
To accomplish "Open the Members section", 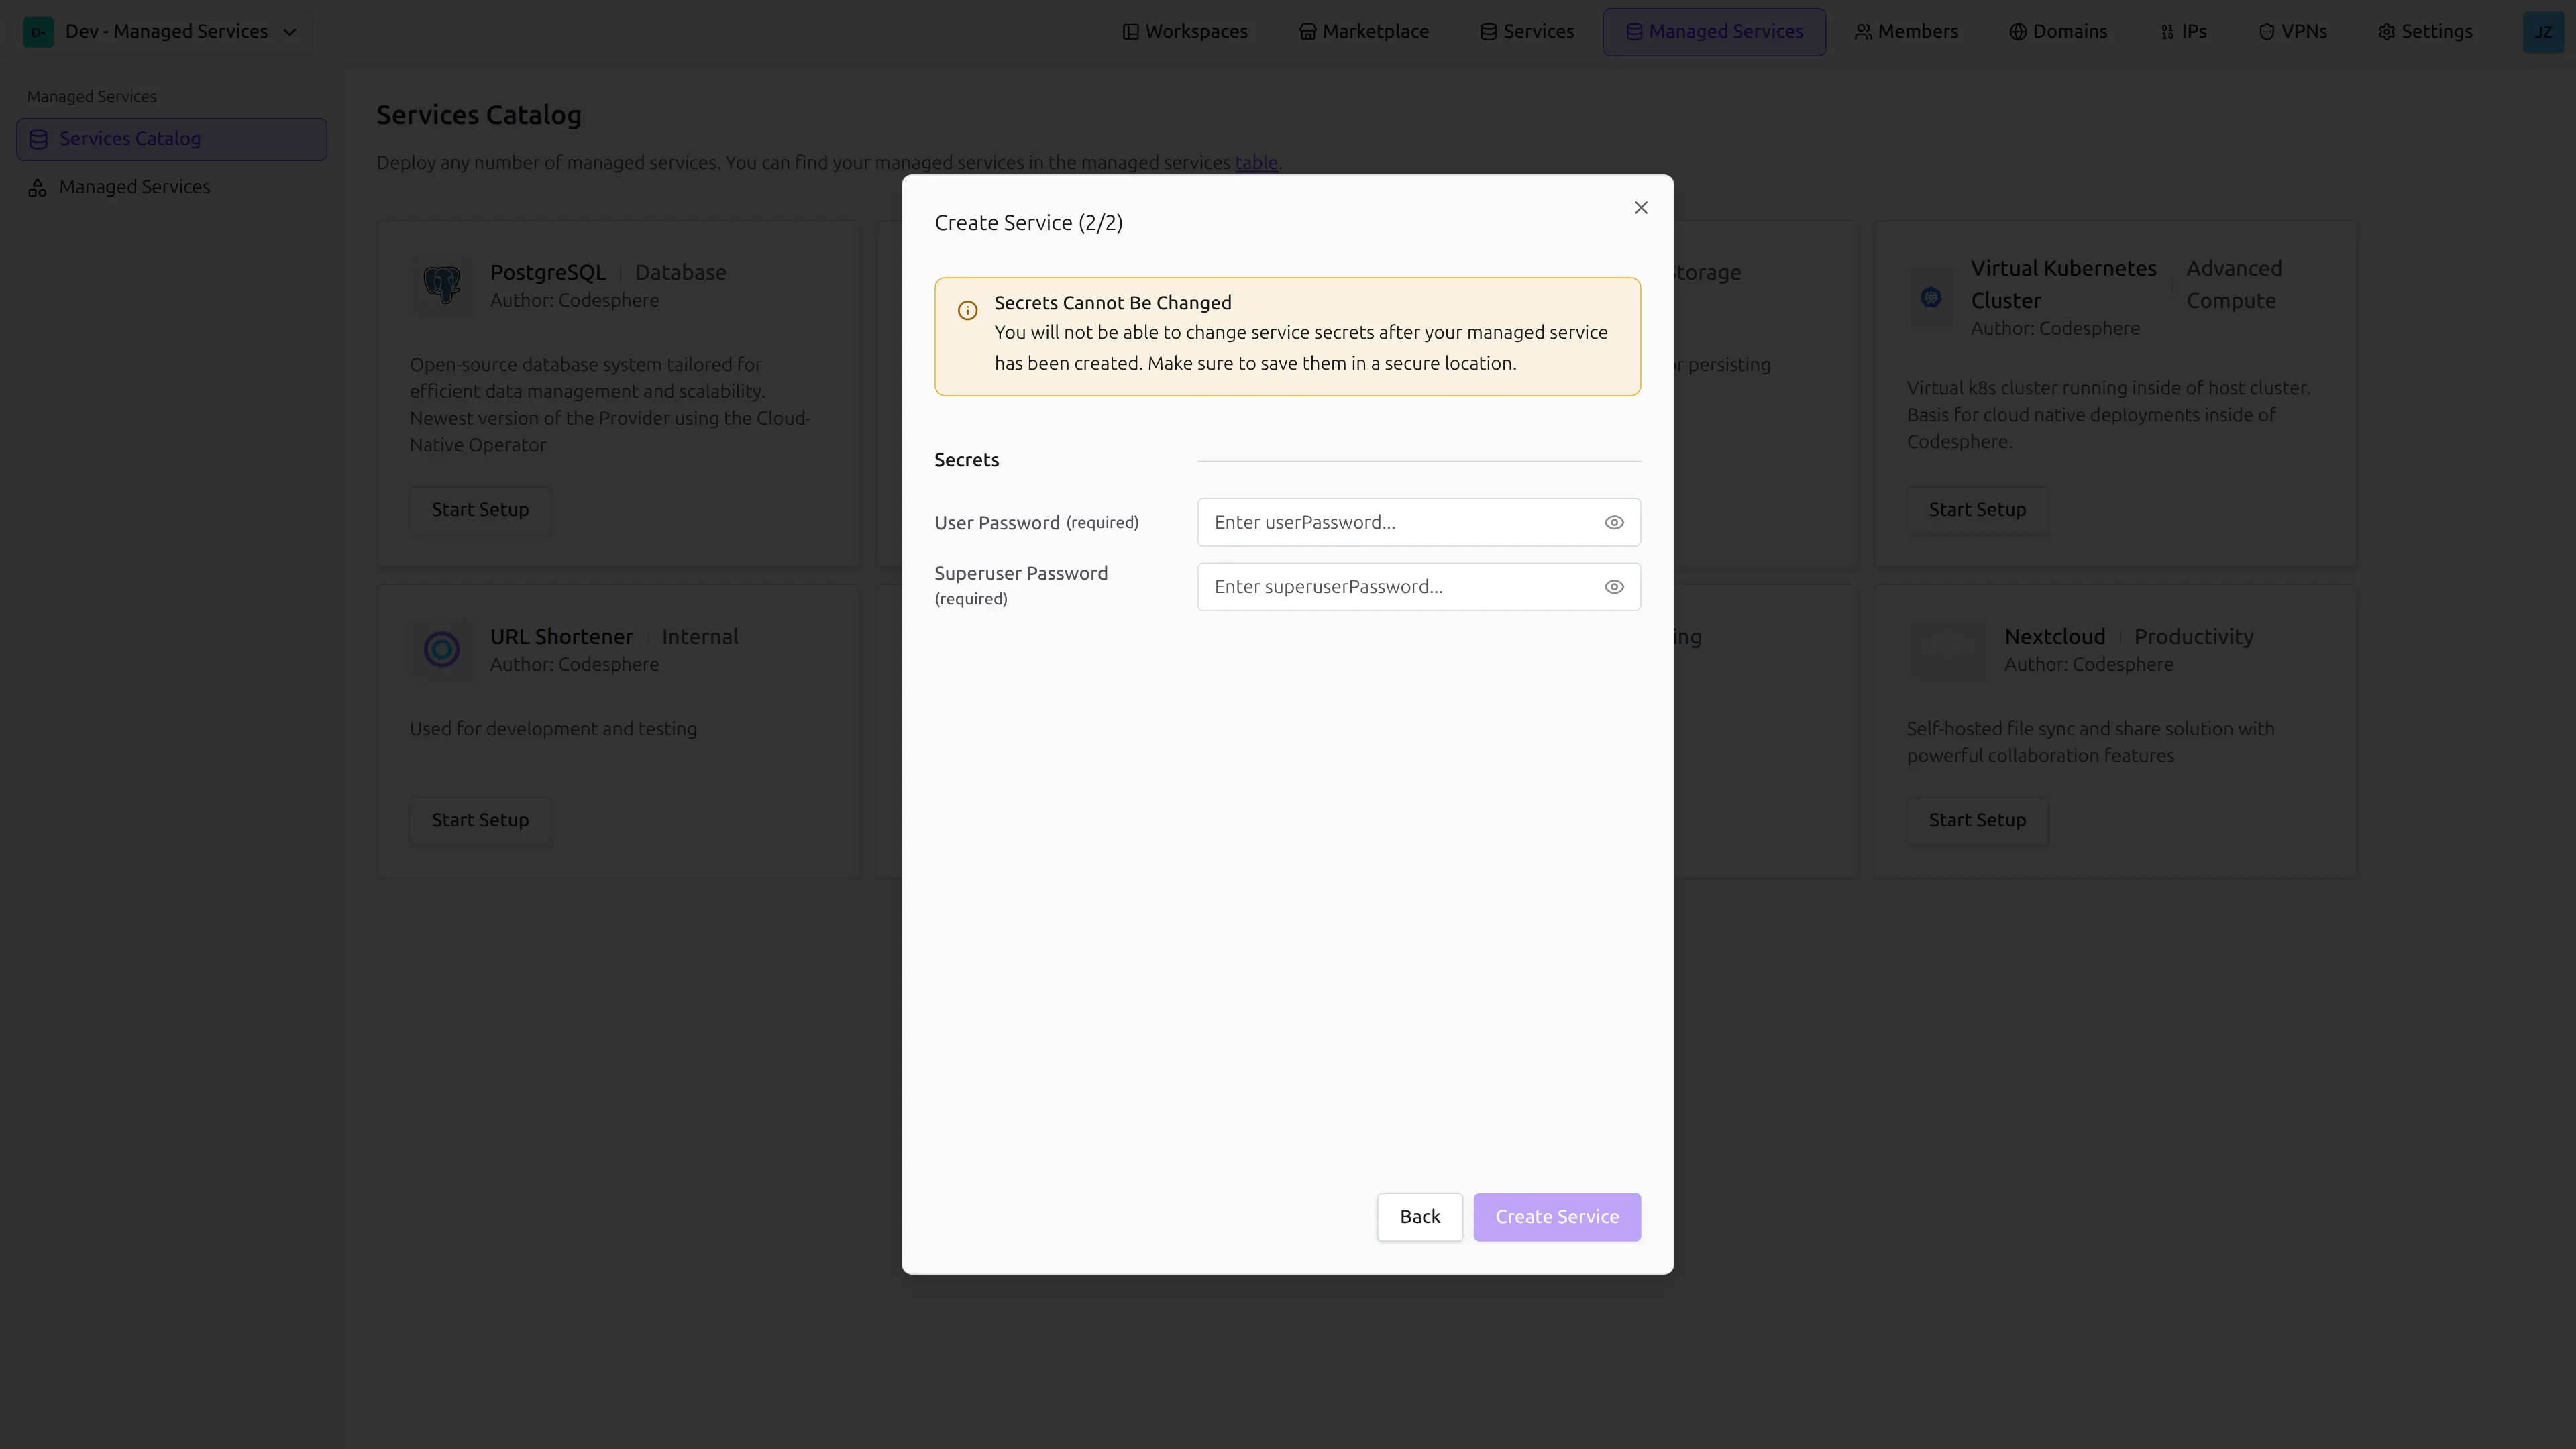I will [1906, 31].
